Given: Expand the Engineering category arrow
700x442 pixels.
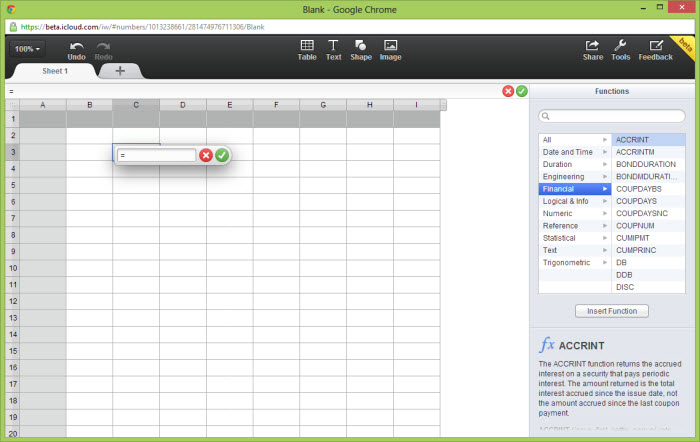Looking at the screenshot, I should point(605,177).
